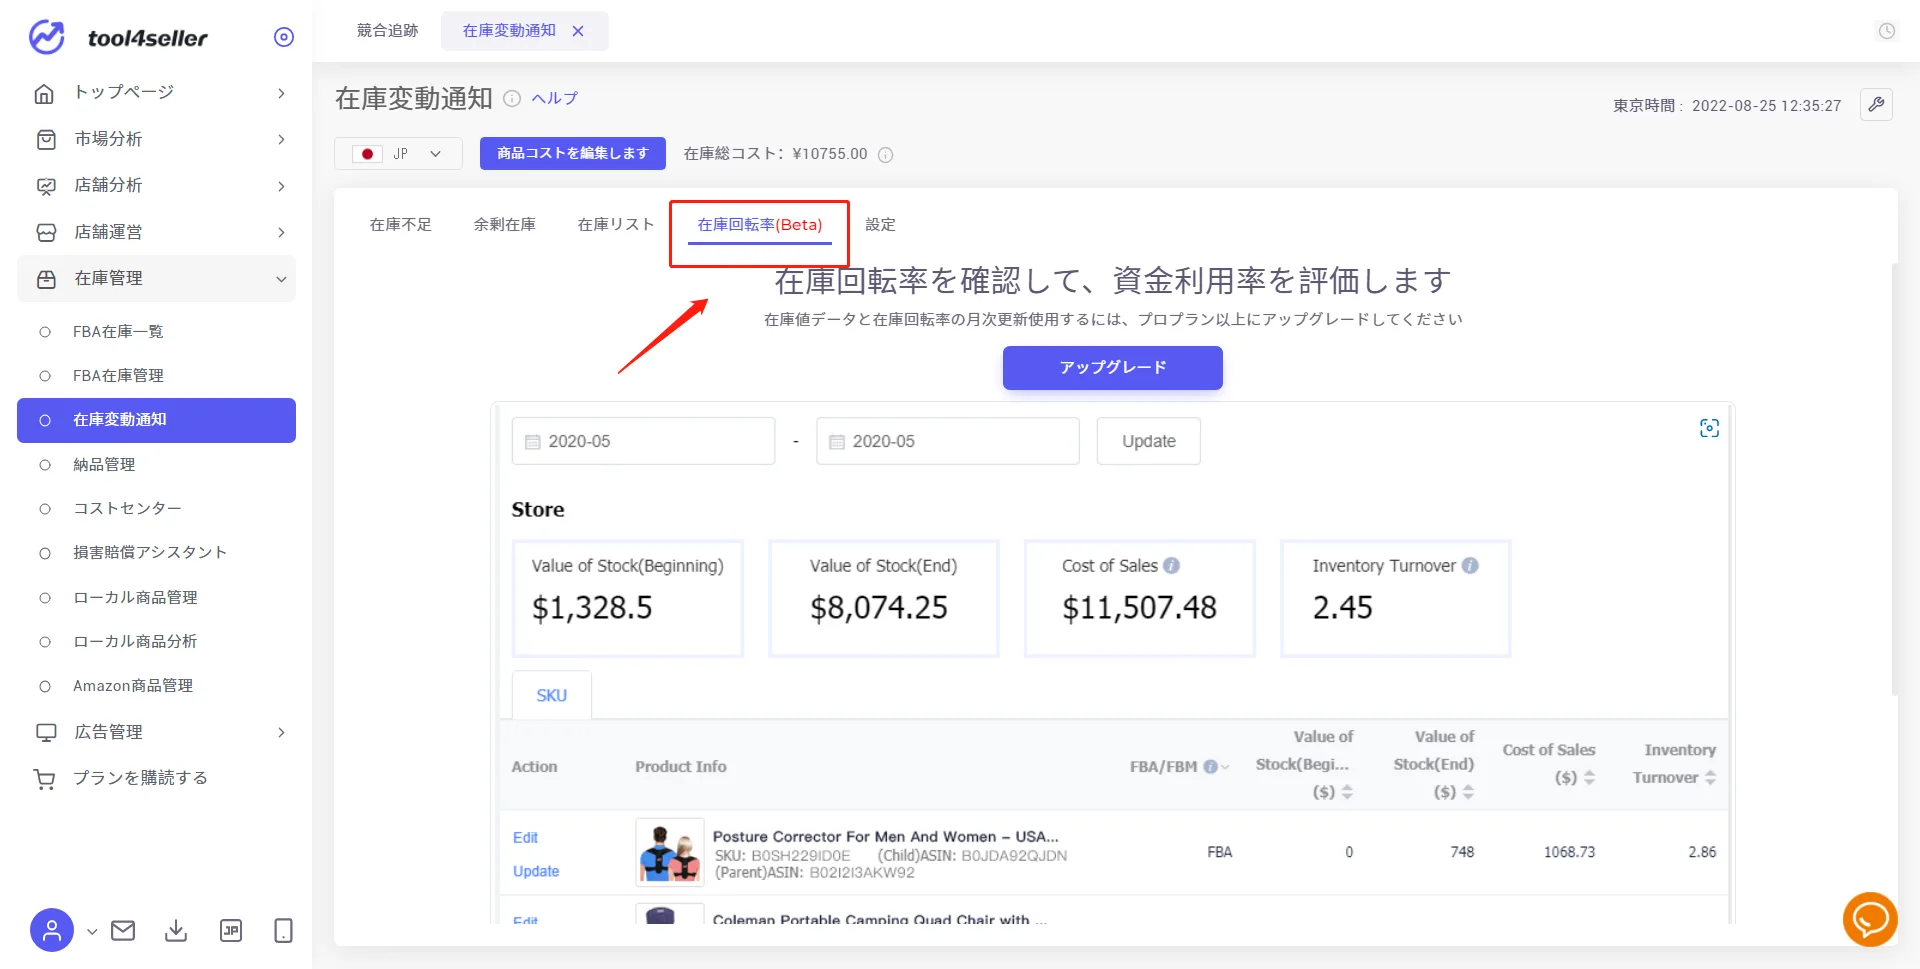
Task: Click the fullscreen focus icon above Store panel
Action: click(x=1709, y=428)
